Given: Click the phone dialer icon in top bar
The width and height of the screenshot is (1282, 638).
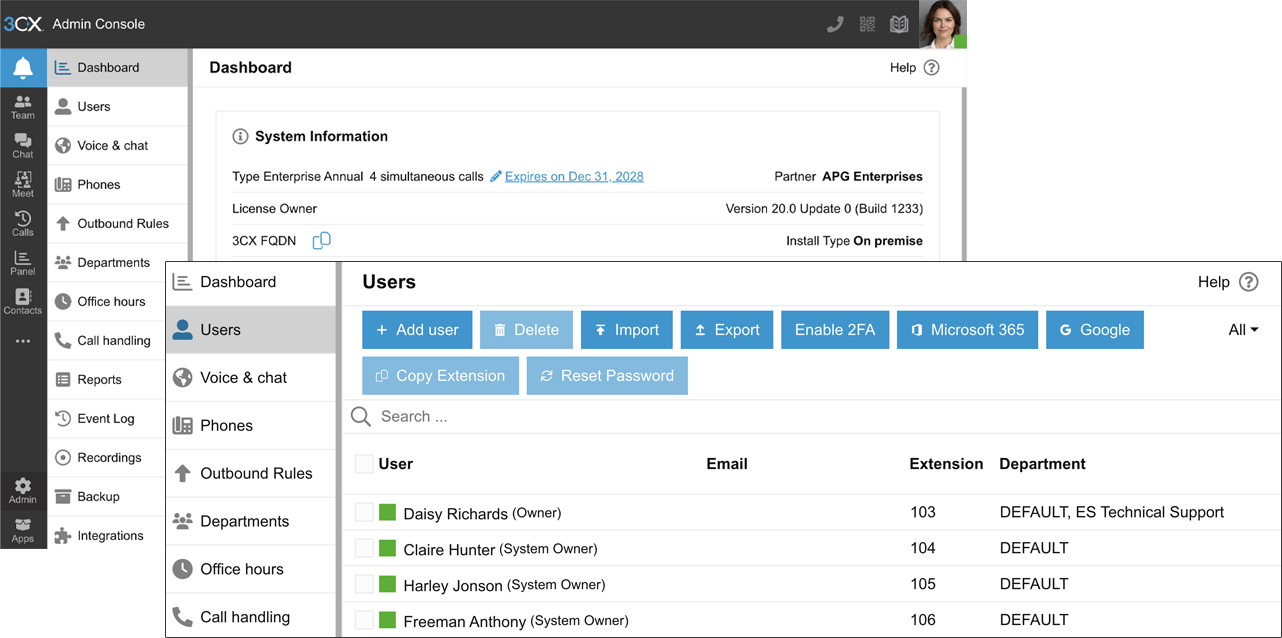Looking at the screenshot, I should (x=835, y=23).
